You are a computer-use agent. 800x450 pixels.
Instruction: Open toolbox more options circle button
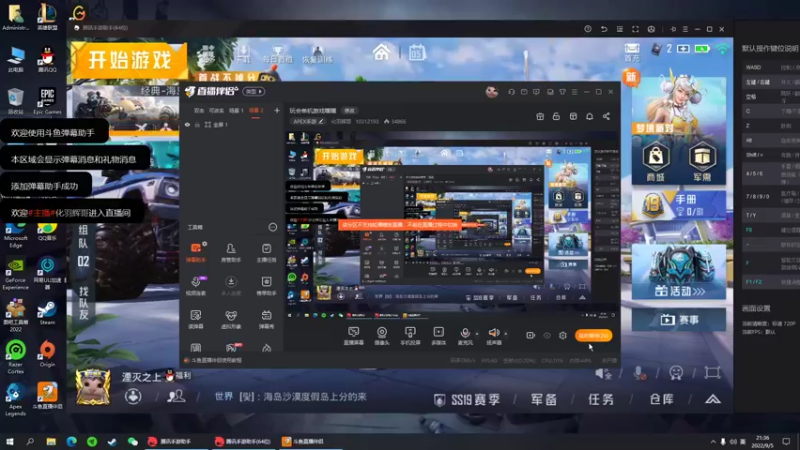pos(272,227)
